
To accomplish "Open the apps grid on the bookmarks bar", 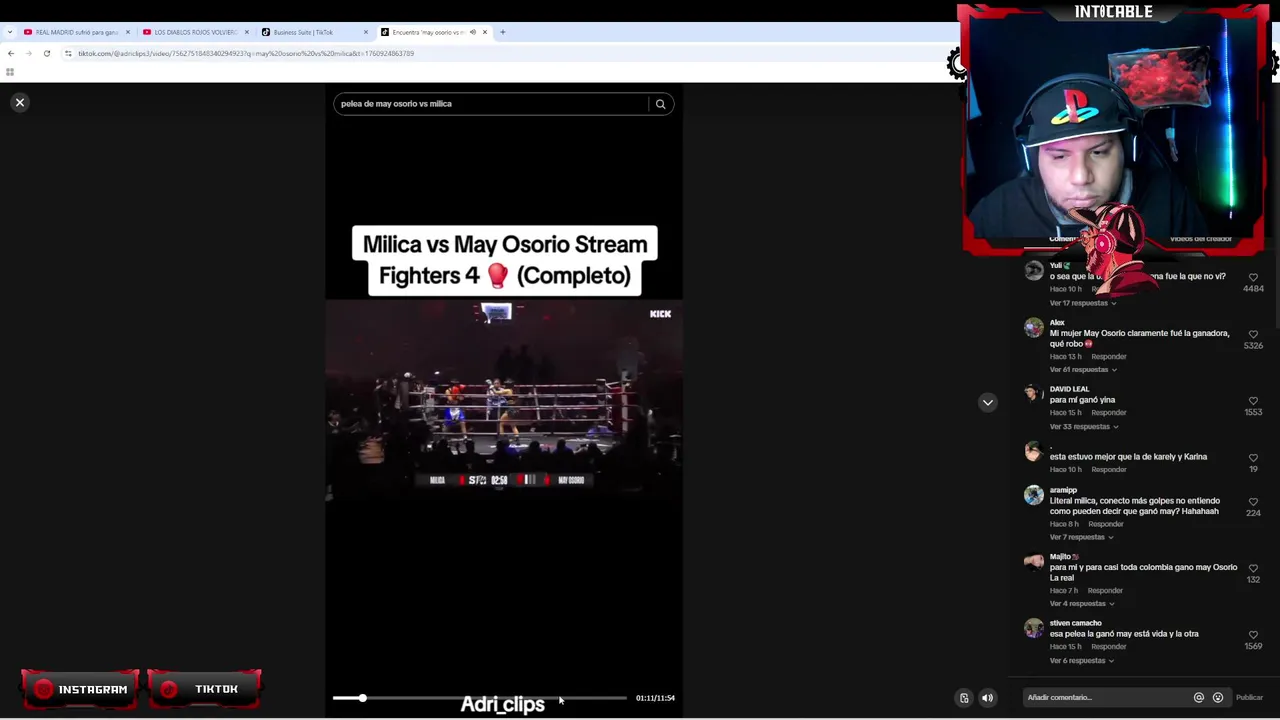I will coord(10,72).
